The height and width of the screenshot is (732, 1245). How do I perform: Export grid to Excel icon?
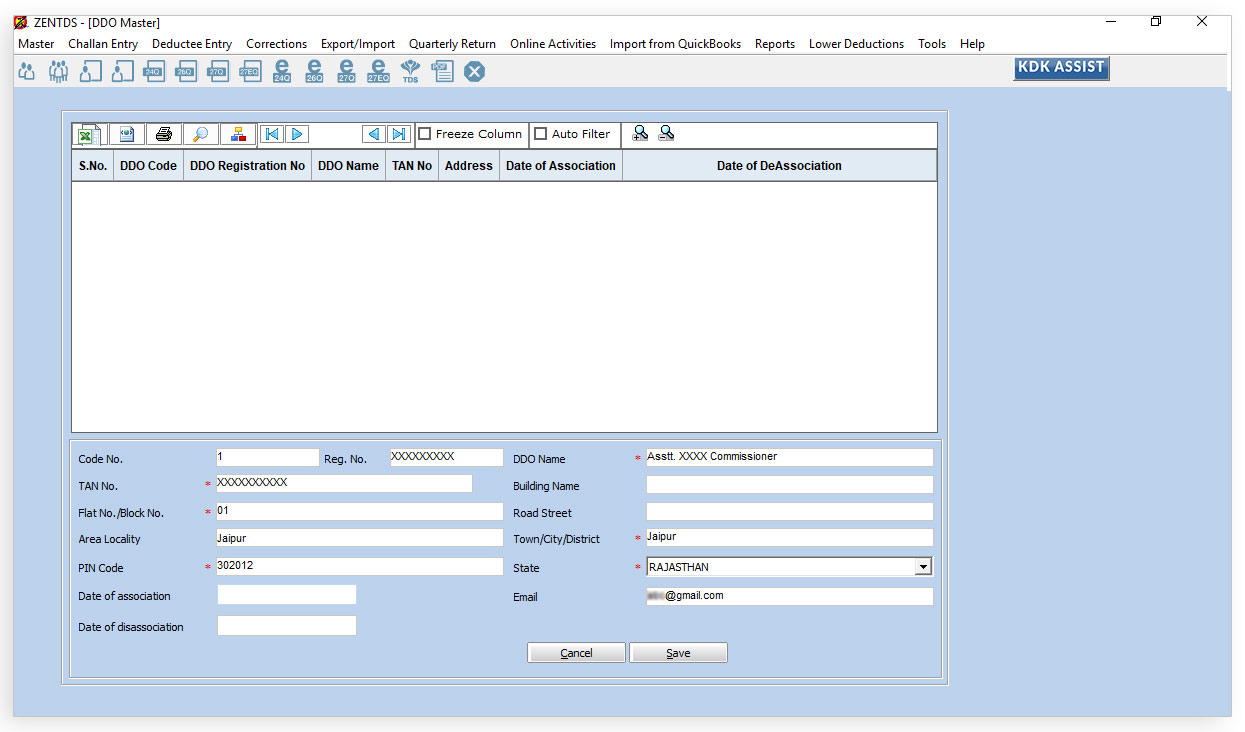coord(87,135)
